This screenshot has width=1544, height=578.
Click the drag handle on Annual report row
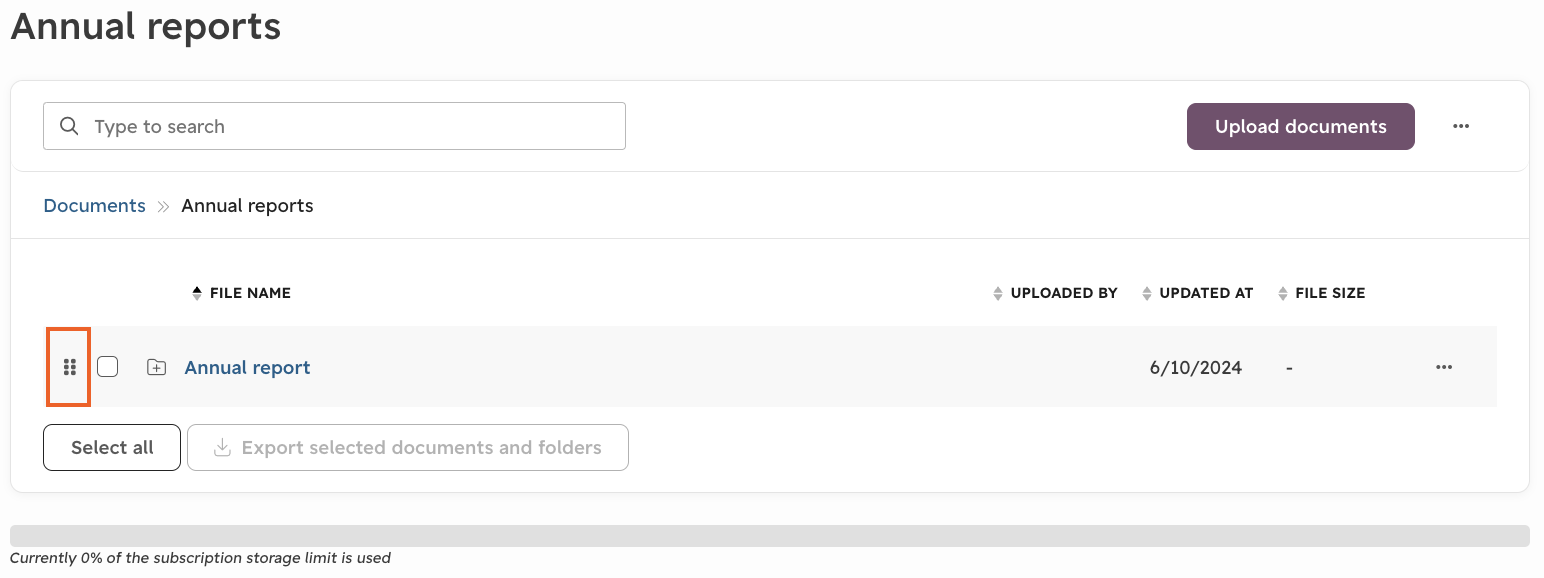coord(69,367)
